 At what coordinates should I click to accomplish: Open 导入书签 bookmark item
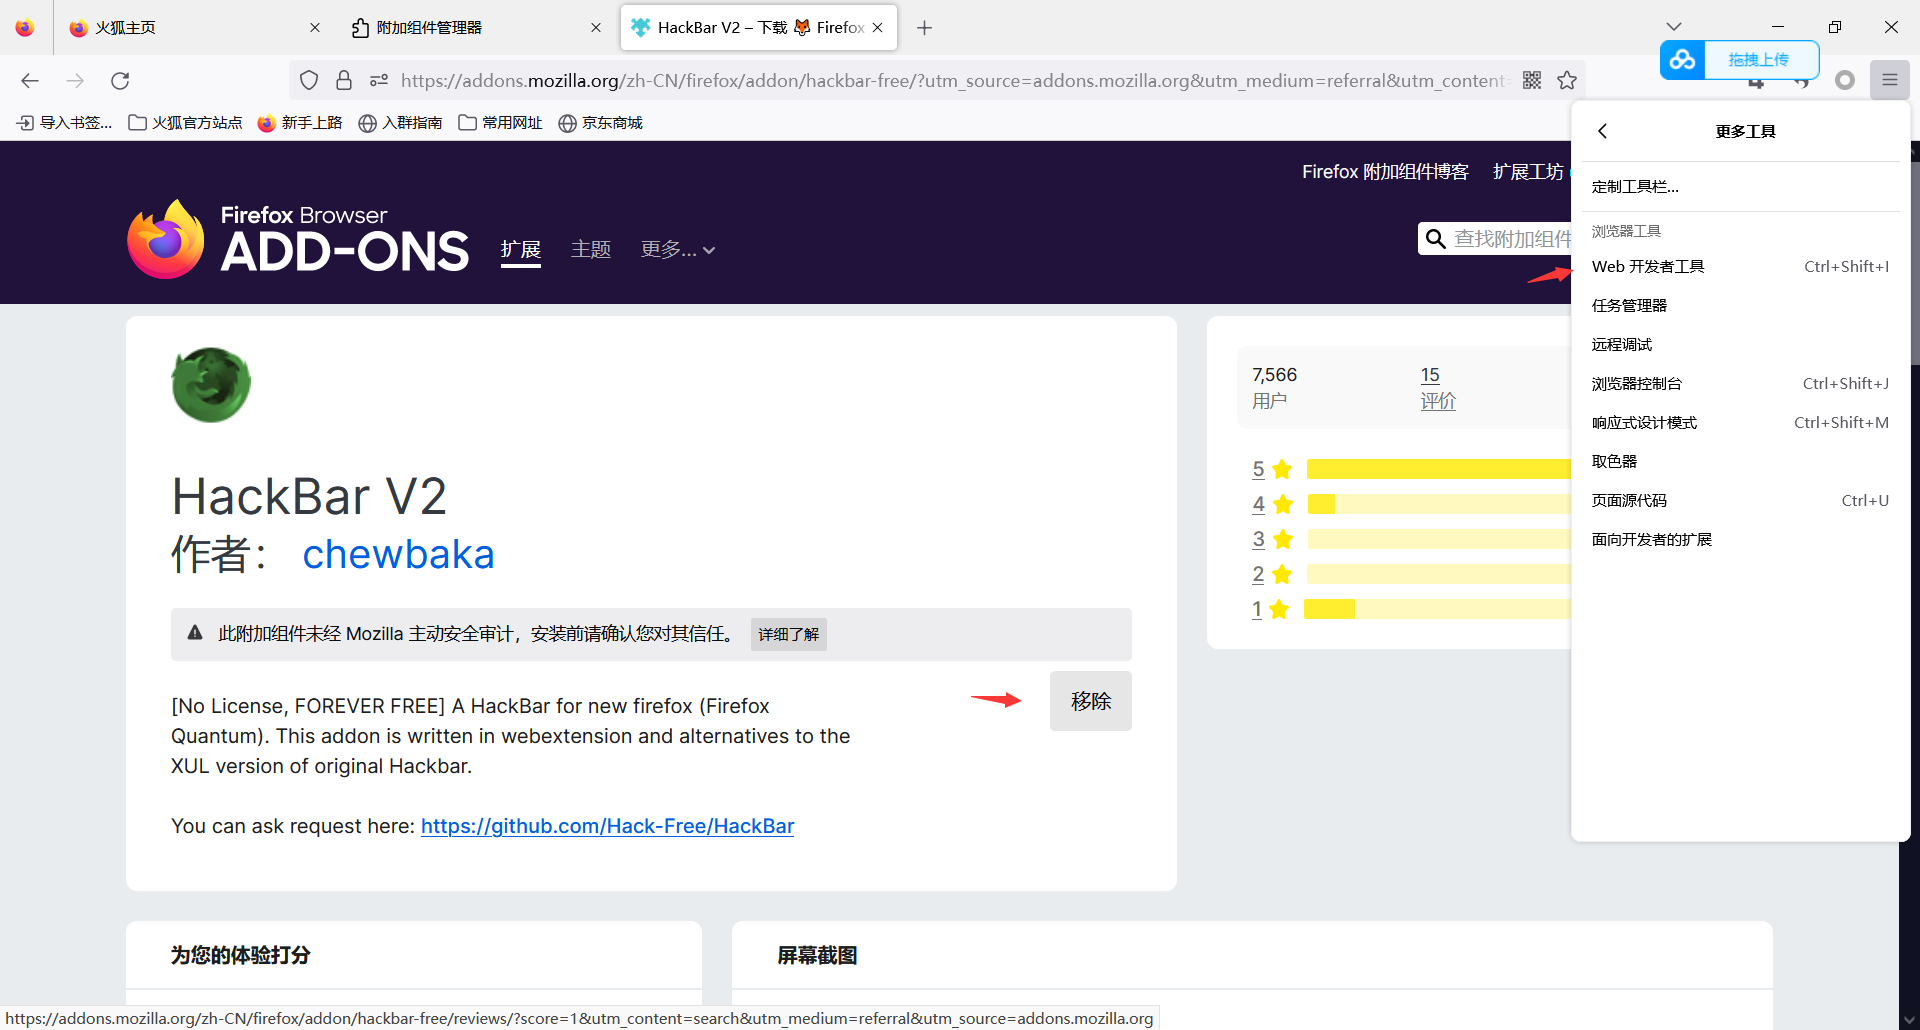point(65,123)
